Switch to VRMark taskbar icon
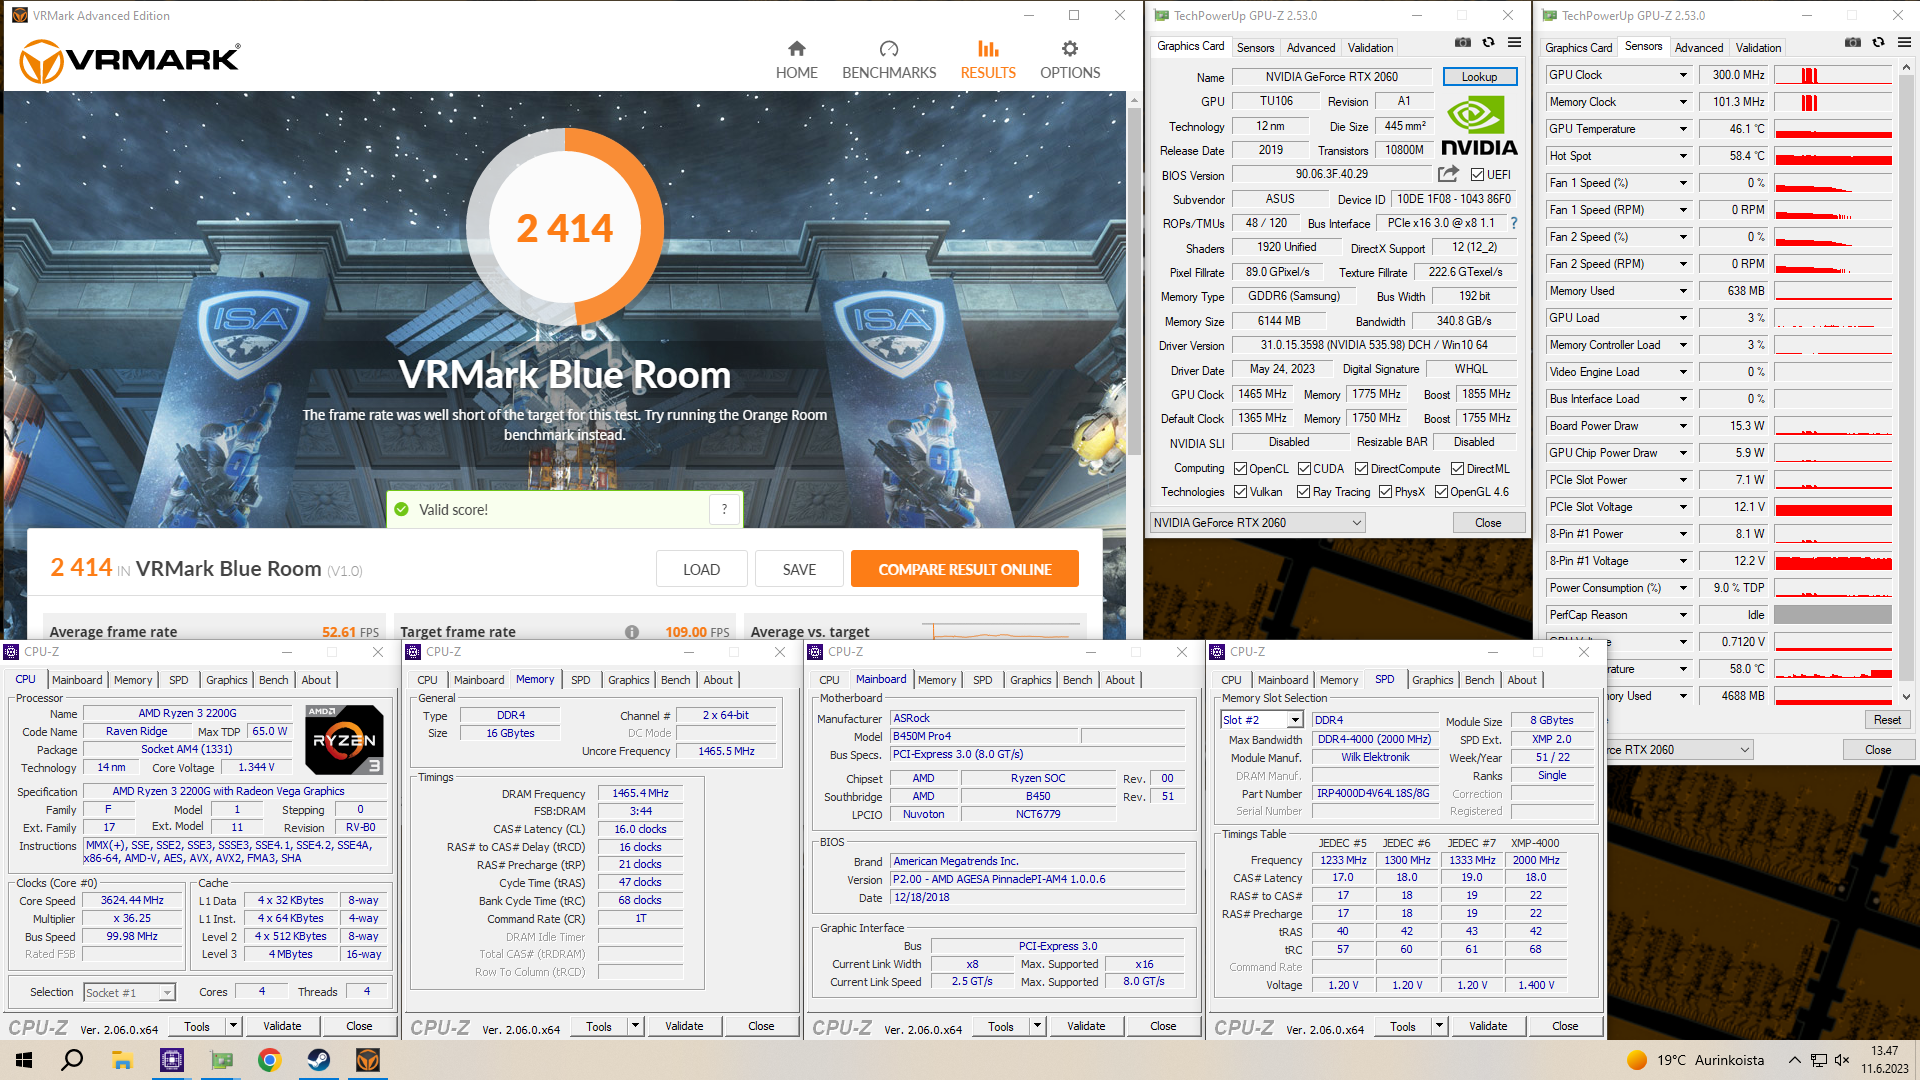This screenshot has height=1080, width=1920. 368,1060
